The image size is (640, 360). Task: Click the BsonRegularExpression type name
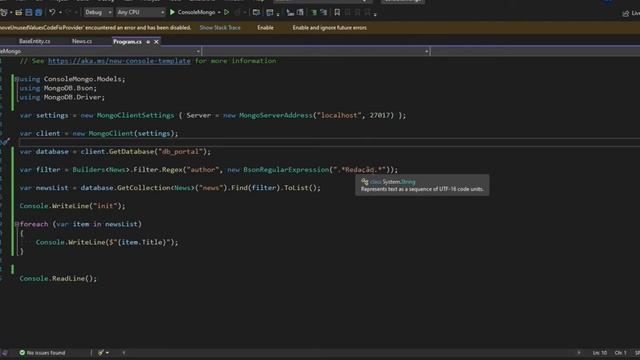pos(286,169)
